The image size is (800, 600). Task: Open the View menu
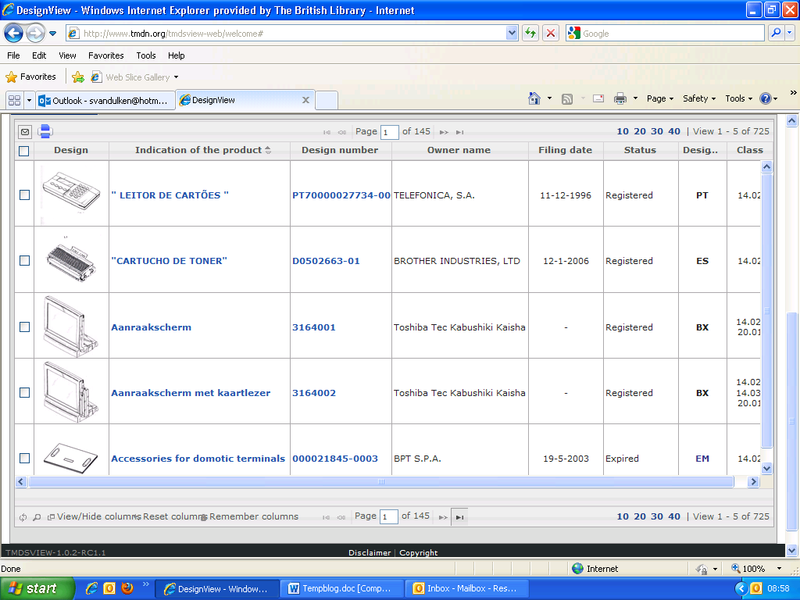click(67, 56)
